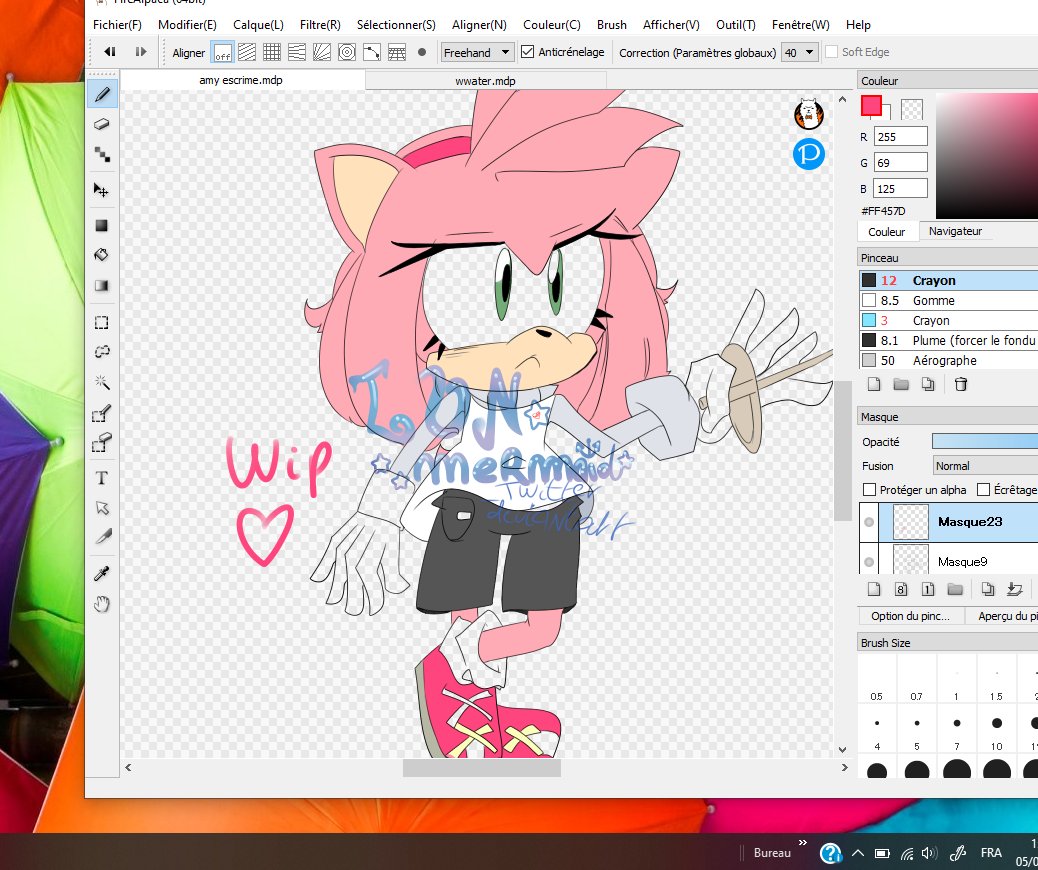Select the Eyedropper tool
Screen dimensions: 1038x870
(102, 573)
